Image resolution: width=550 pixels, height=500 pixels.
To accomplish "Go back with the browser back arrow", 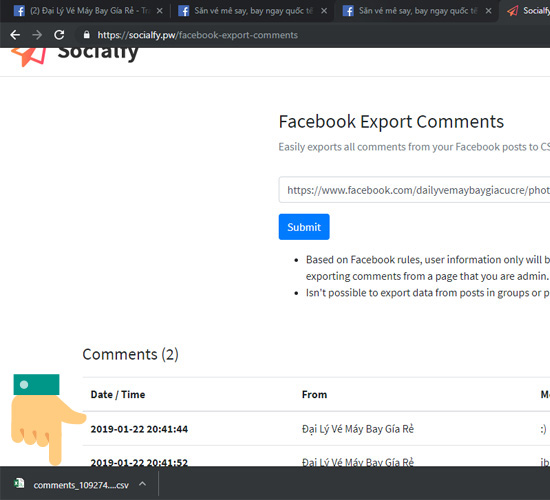I will click(15, 35).
